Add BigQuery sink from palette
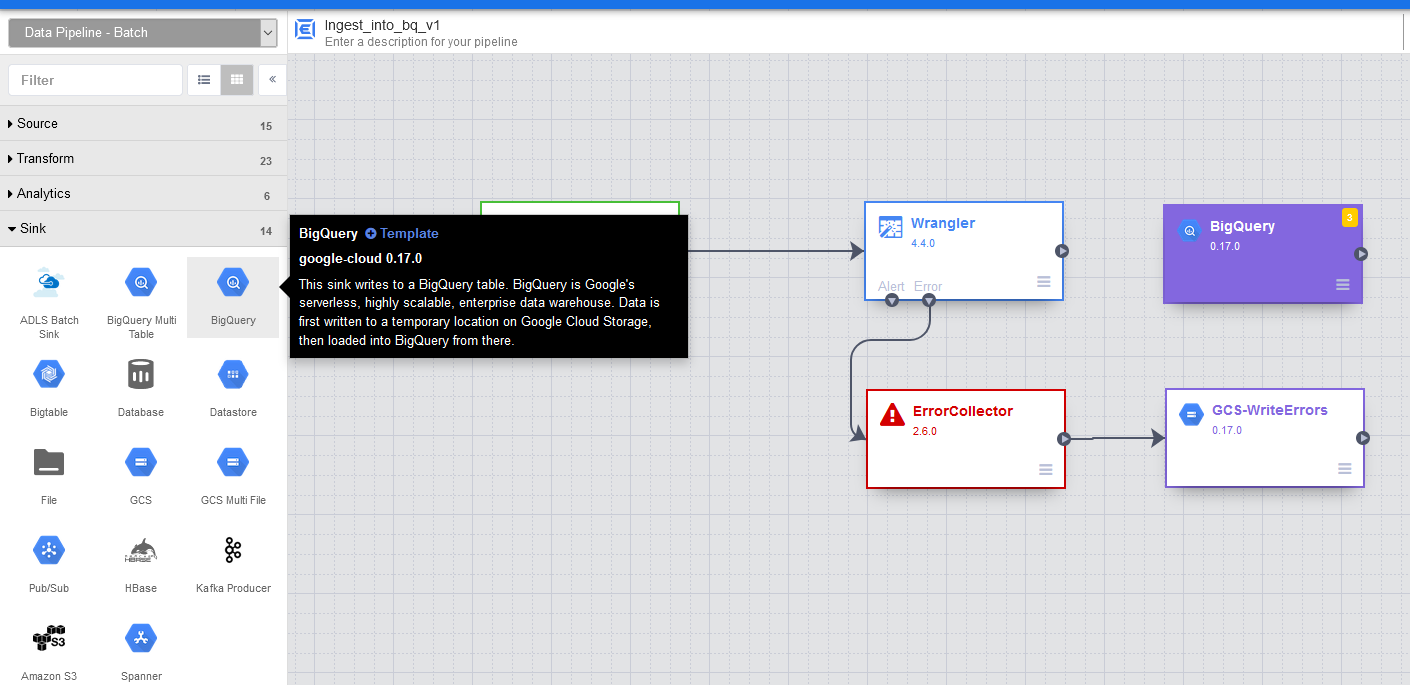Image resolution: width=1410 pixels, height=685 pixels. click(233, 297)
